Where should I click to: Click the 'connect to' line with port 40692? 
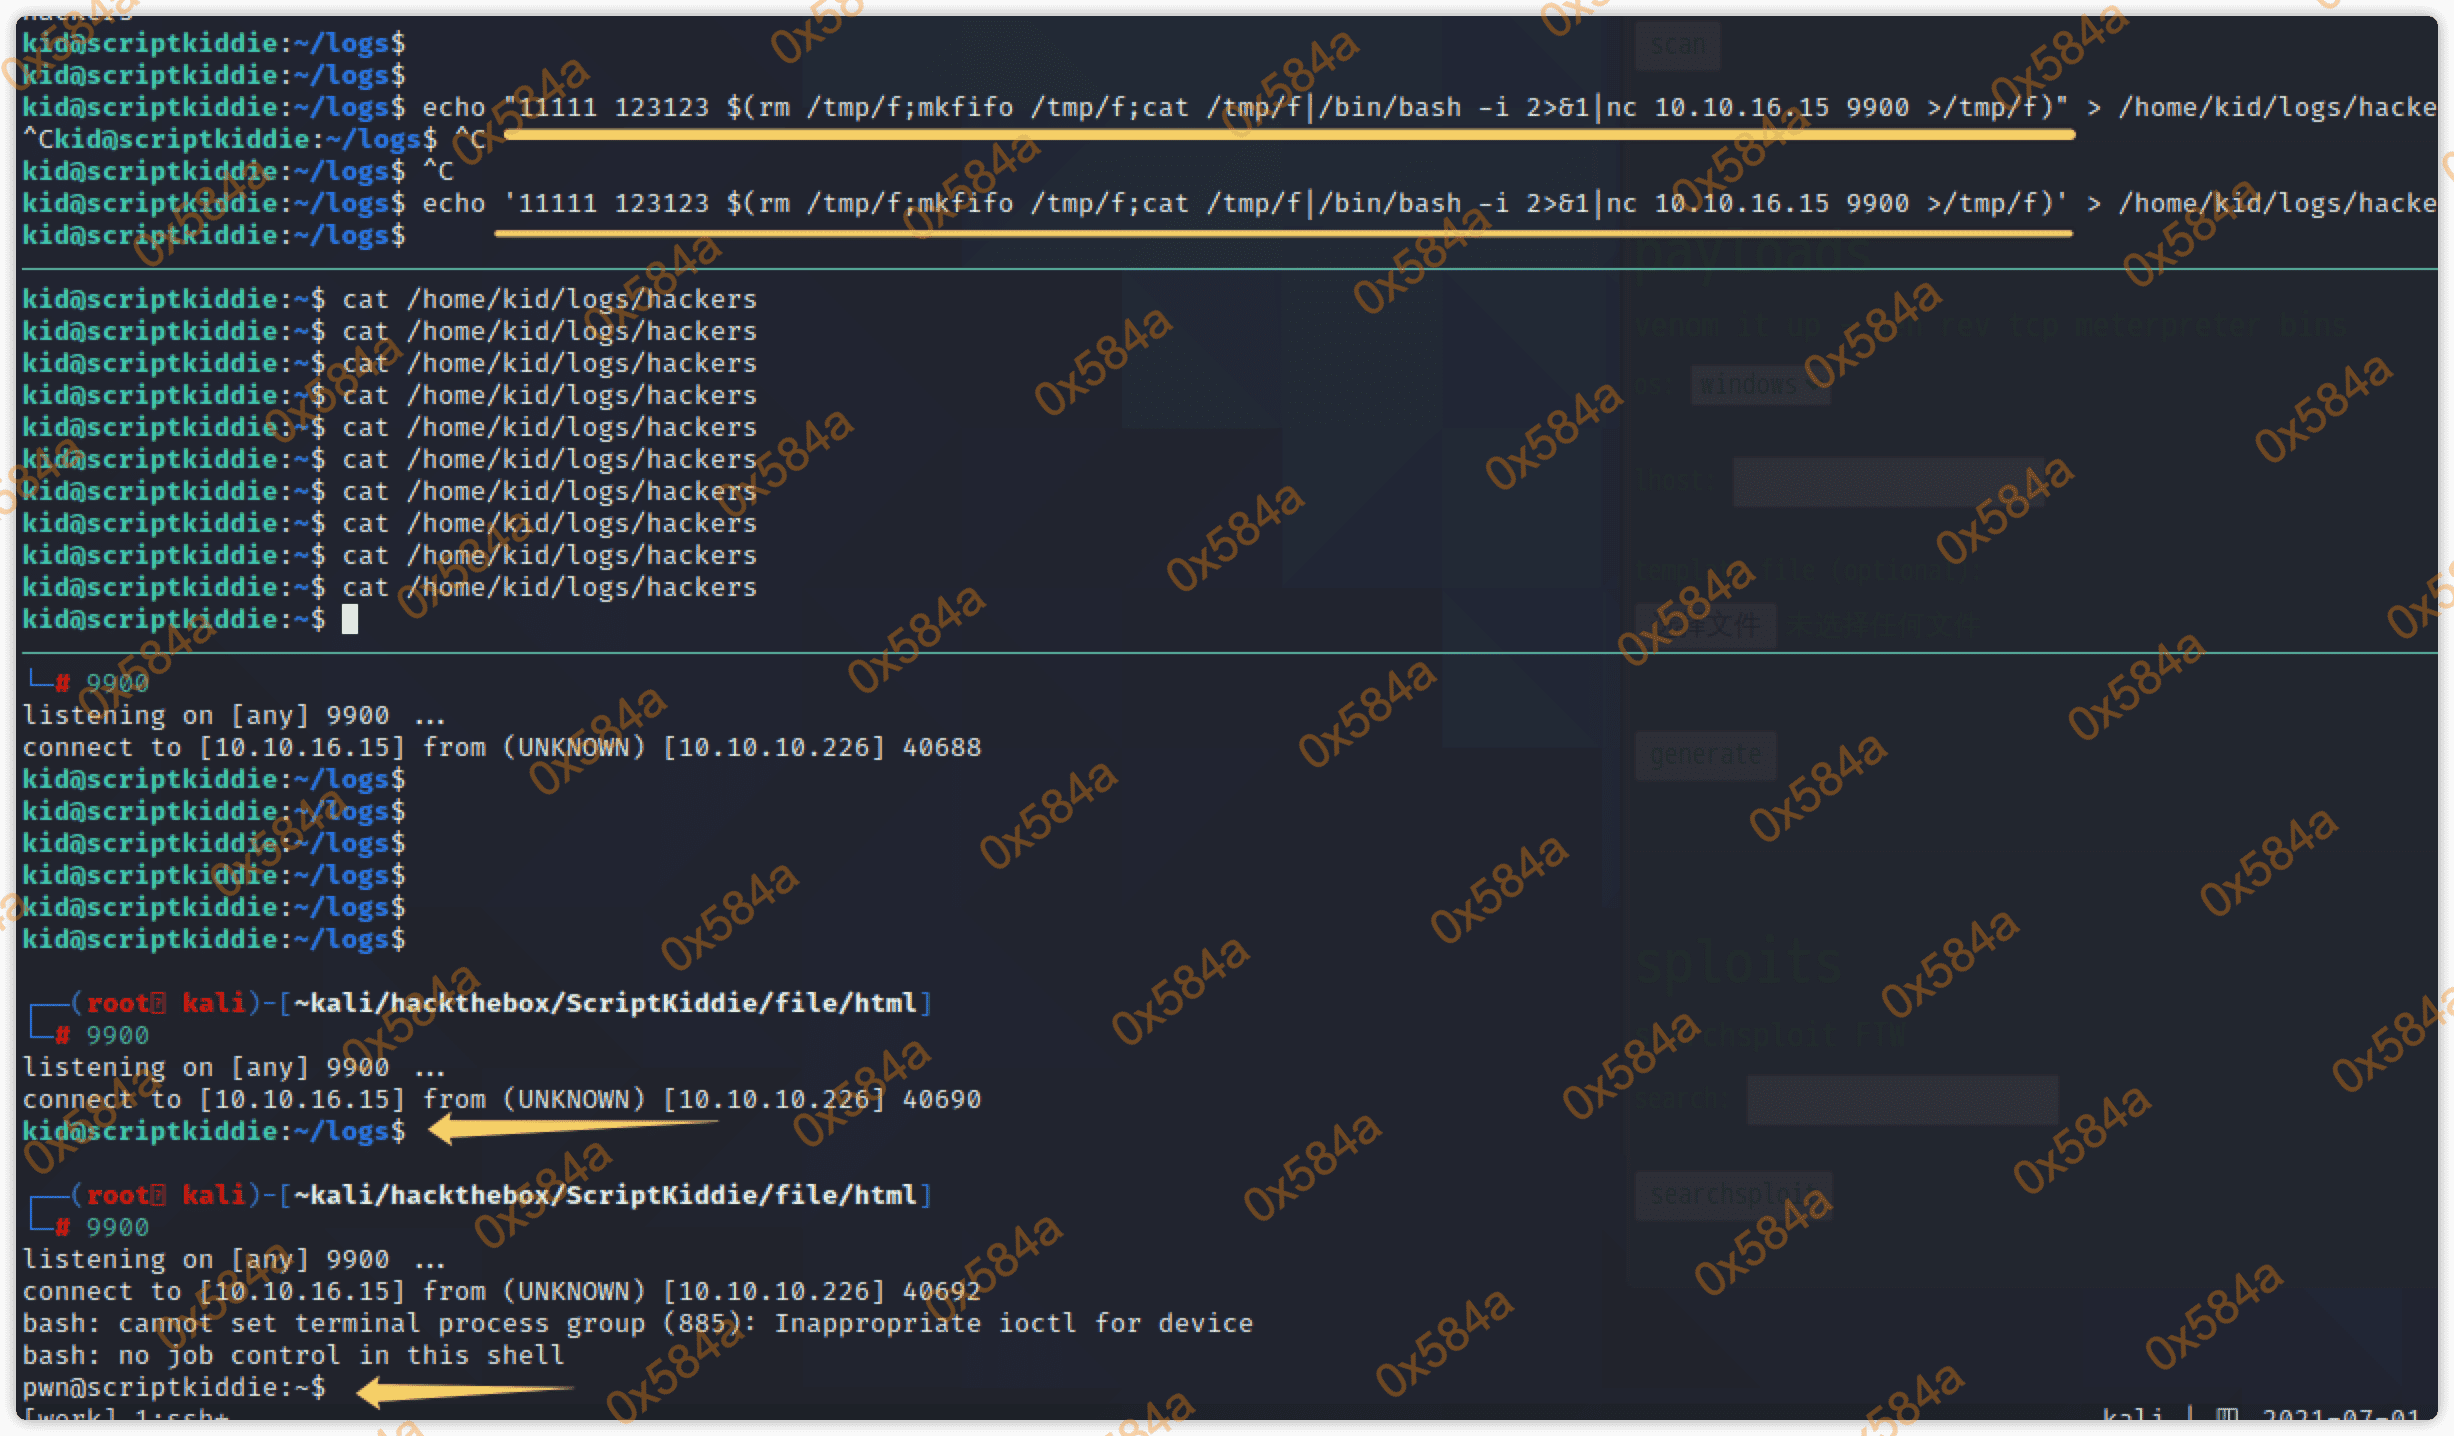click(500, 1291)
